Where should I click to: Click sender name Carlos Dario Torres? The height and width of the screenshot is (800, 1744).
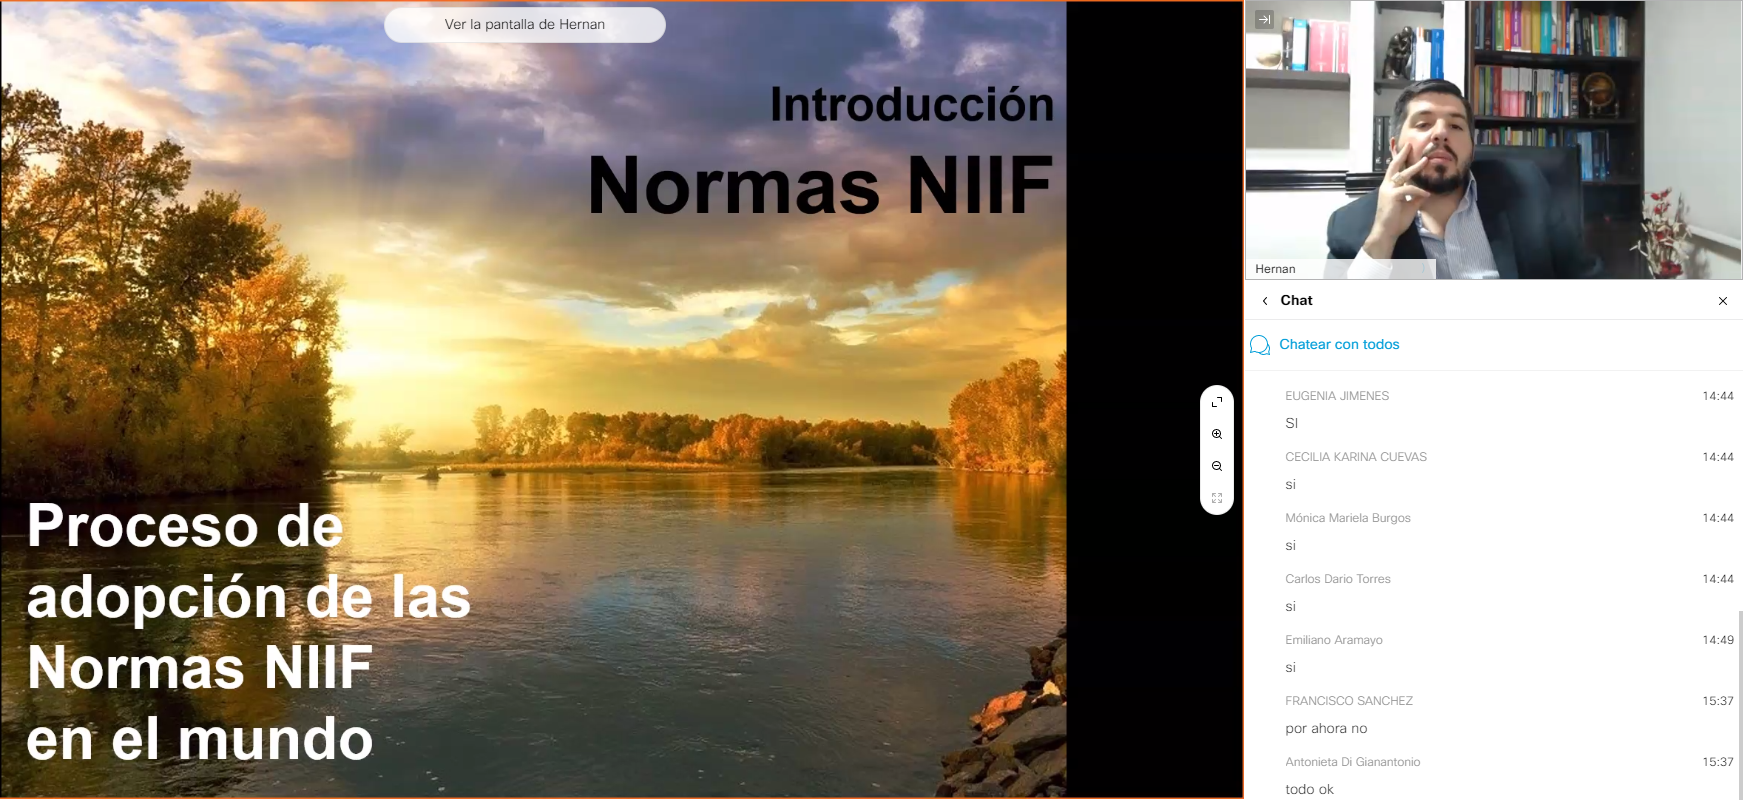point(1338,579)
